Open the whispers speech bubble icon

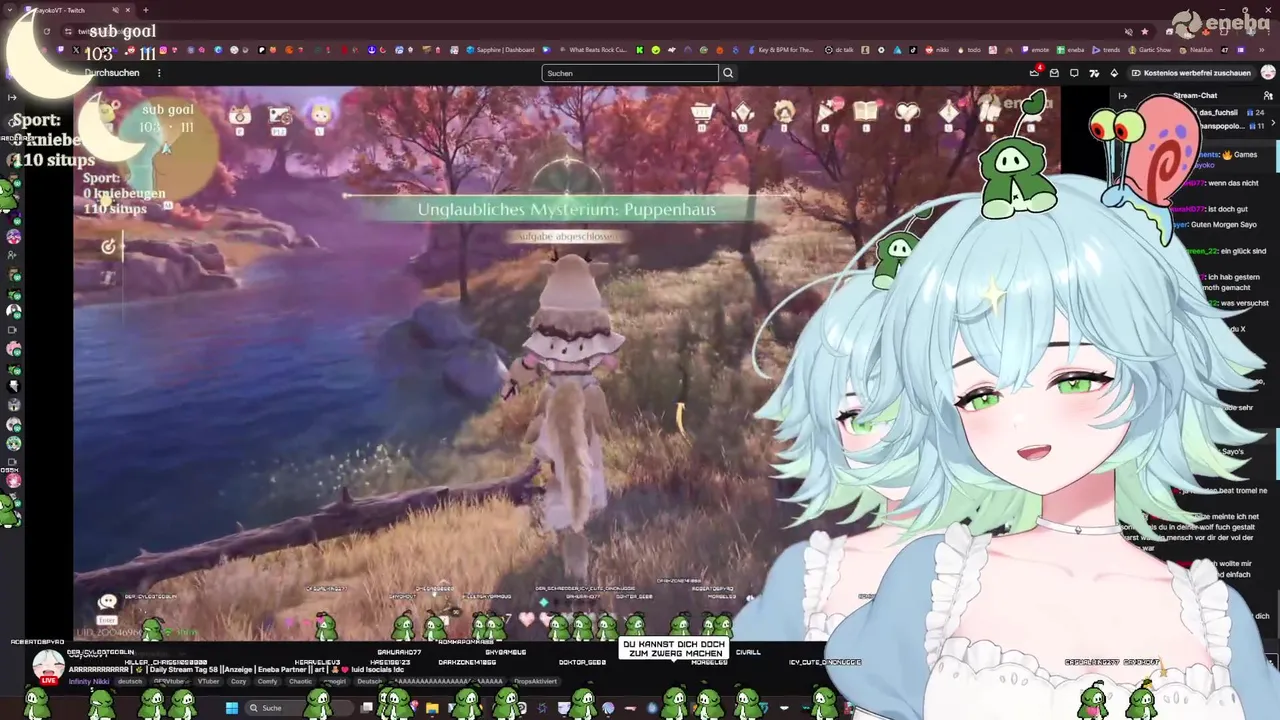click(x=1074, y=73)
